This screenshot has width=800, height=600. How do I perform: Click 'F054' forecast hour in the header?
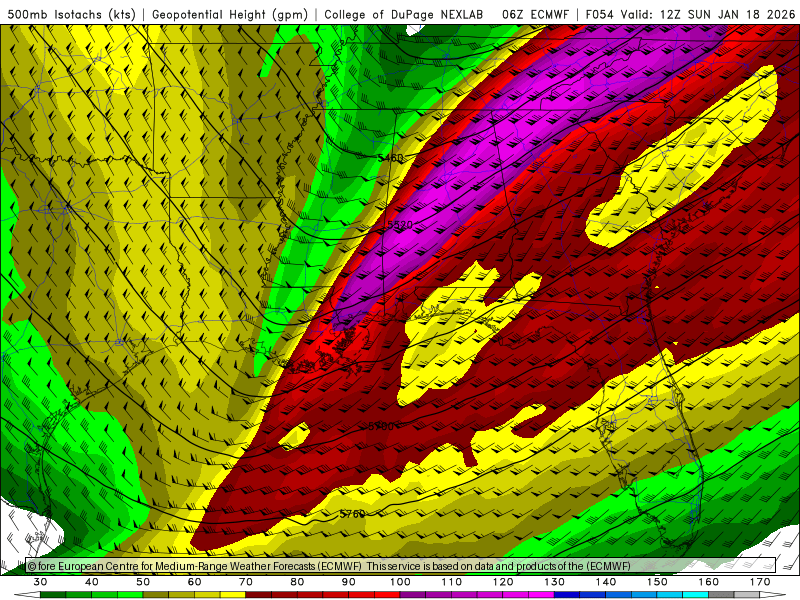pyautogui.click(x=599, y=14)
